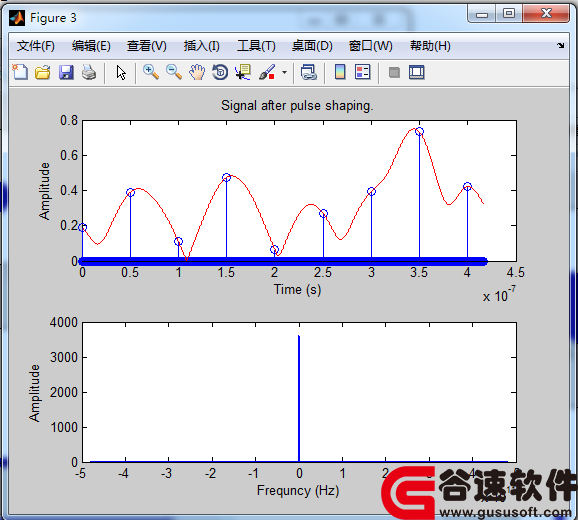Activate the Zoom Out magnifier tool
This screenshot has width=578, height=520.
pos(174,72)
